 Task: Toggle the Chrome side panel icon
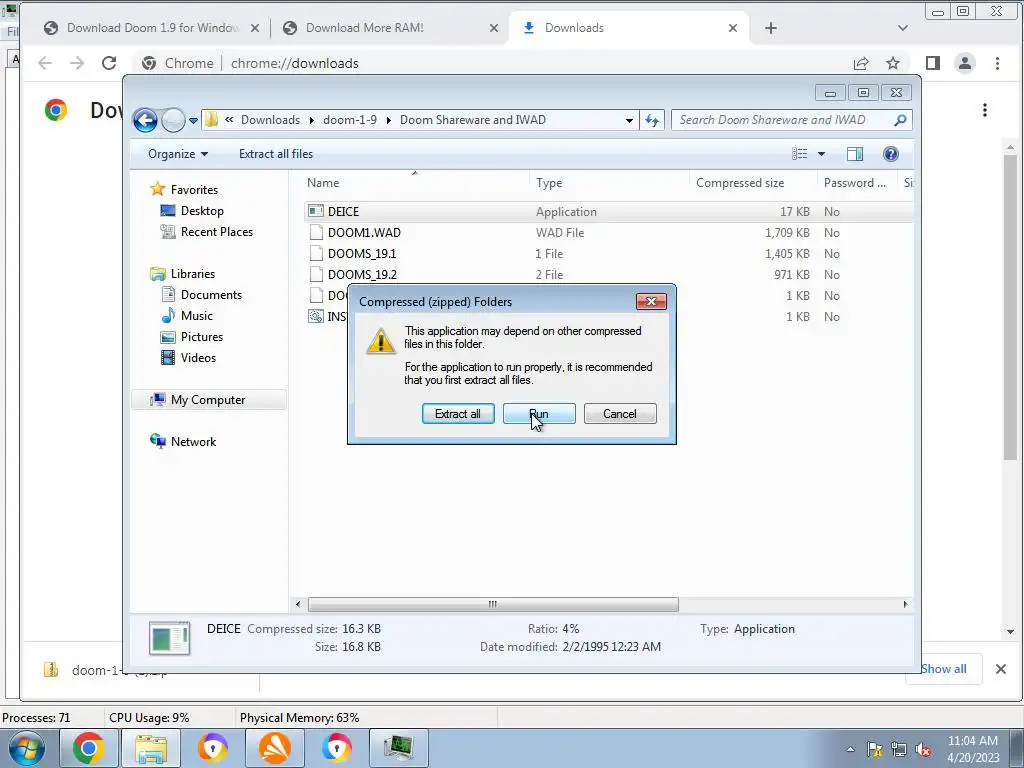pos(933,63)
